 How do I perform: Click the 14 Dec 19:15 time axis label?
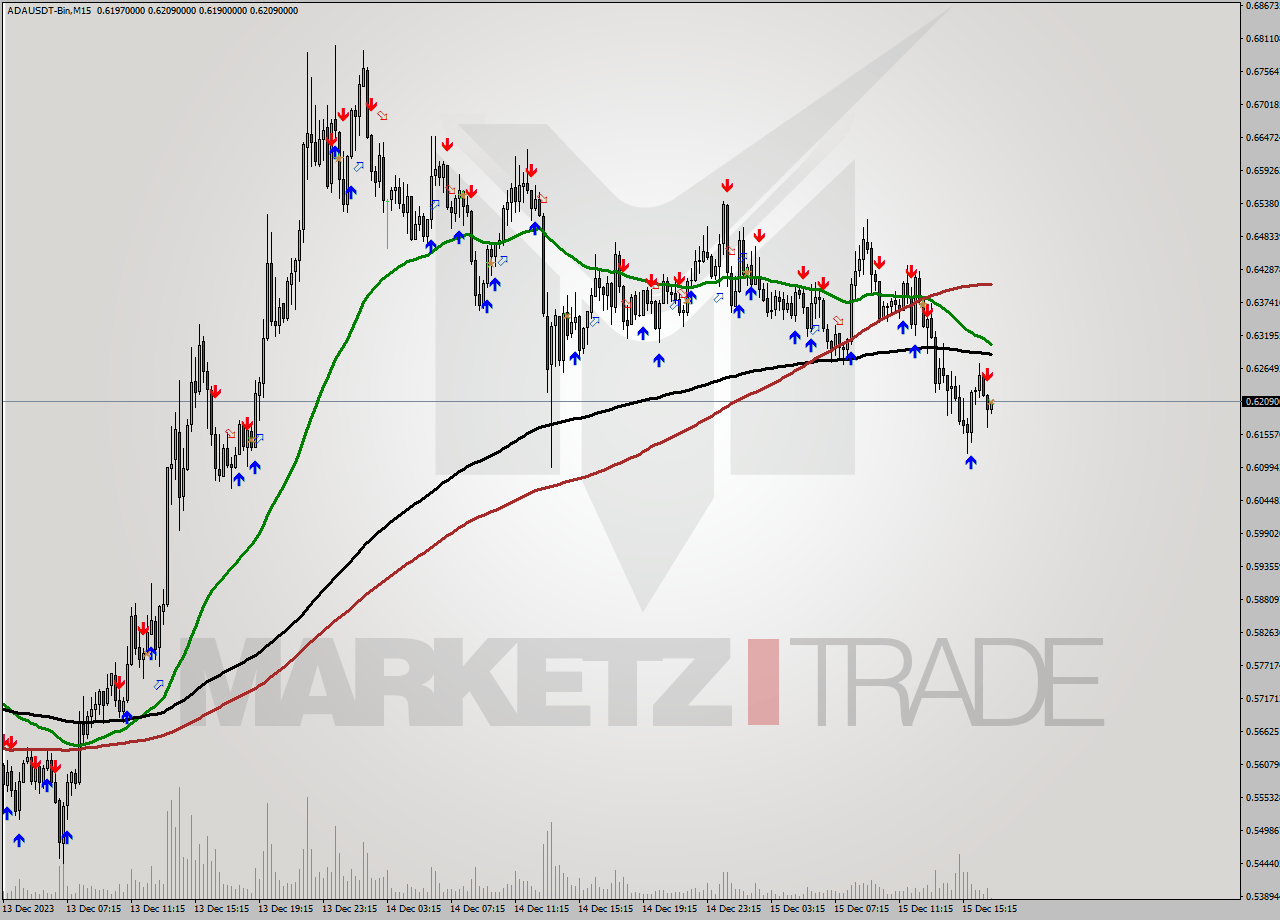click(669, 909)
